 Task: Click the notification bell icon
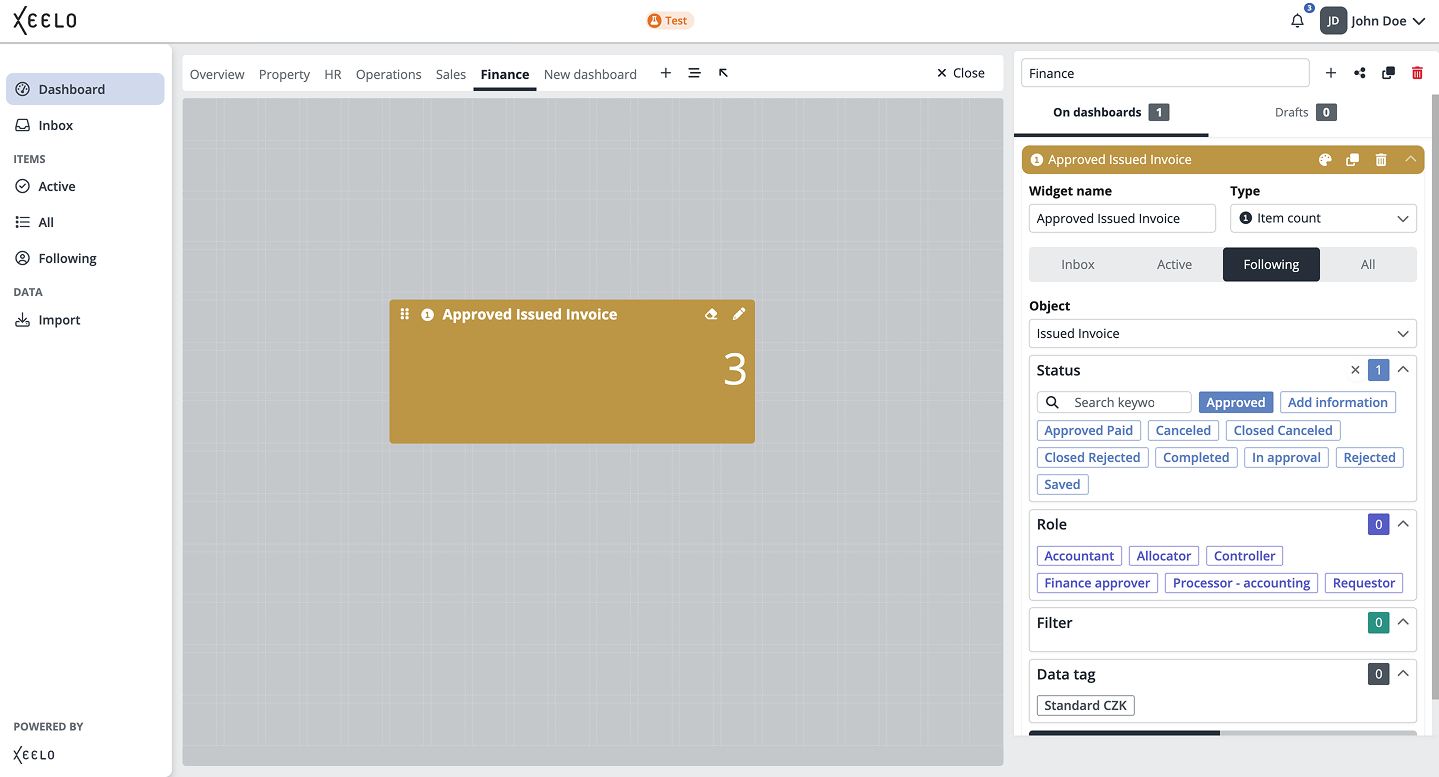(1297, 21)
